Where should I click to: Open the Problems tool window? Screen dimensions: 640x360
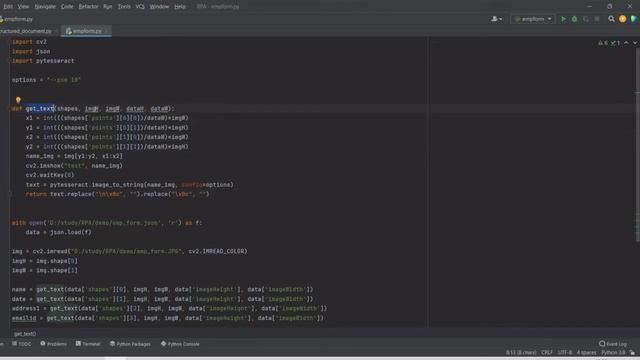(x=53, y=344)
